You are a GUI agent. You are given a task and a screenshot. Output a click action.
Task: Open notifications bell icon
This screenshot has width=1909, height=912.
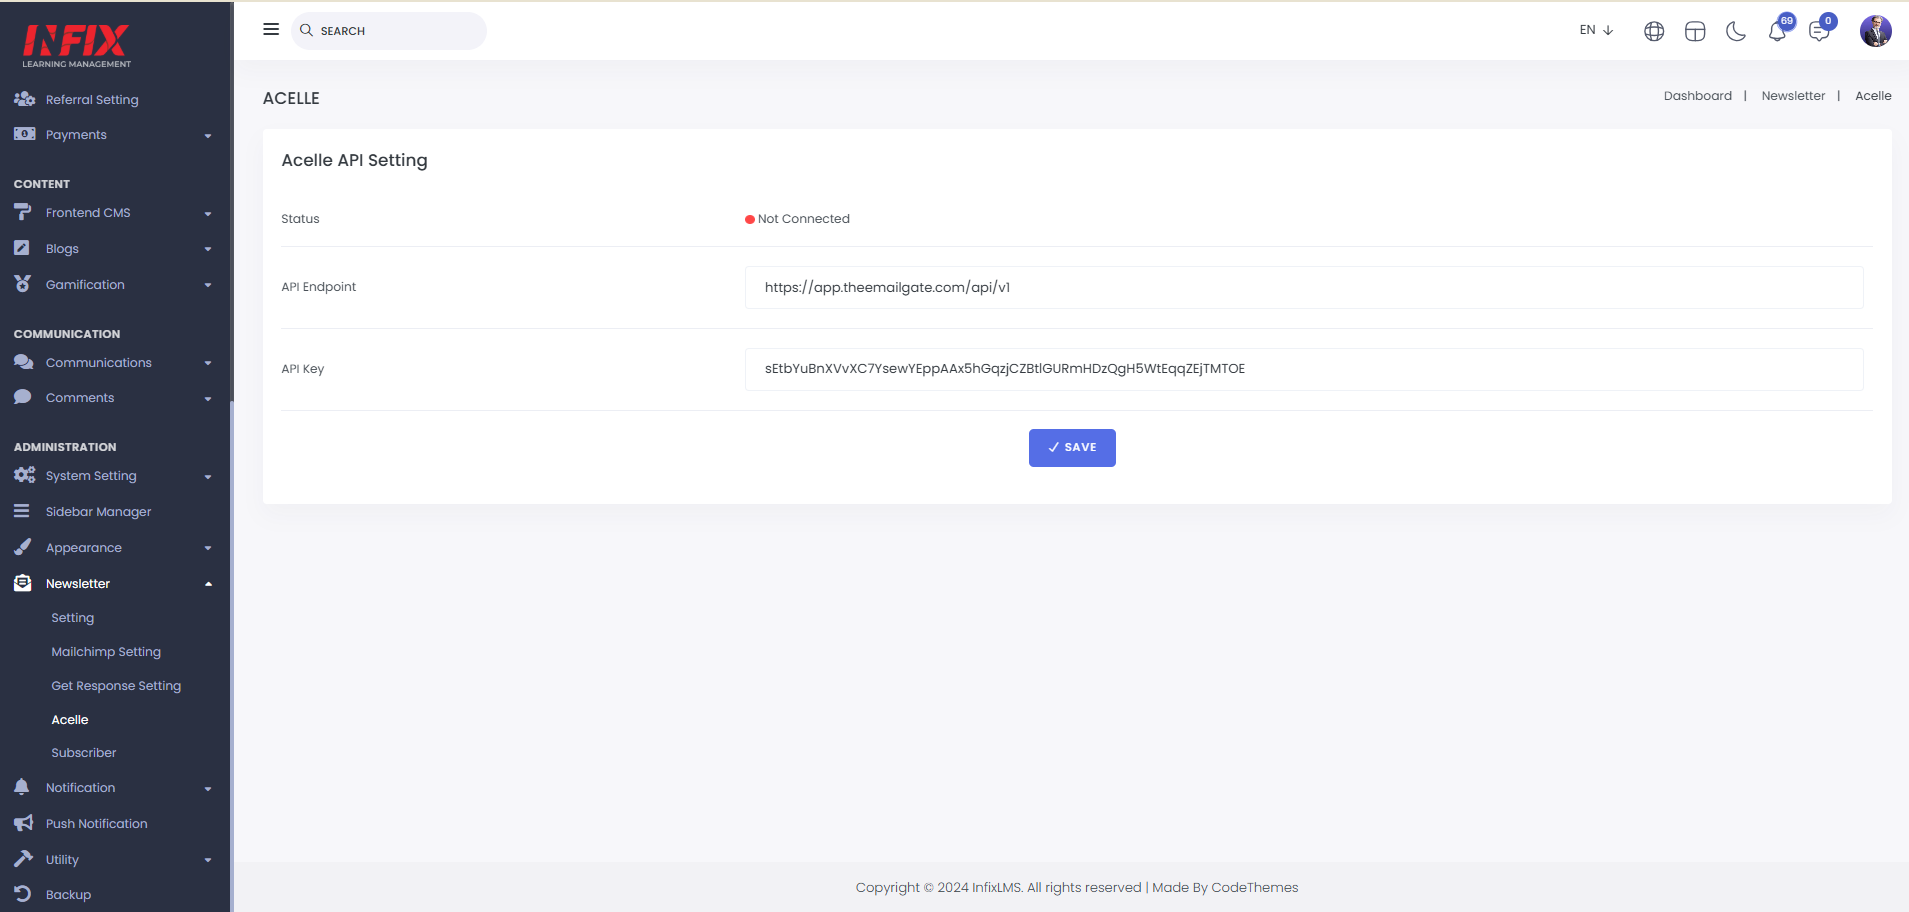(1777, 32)
